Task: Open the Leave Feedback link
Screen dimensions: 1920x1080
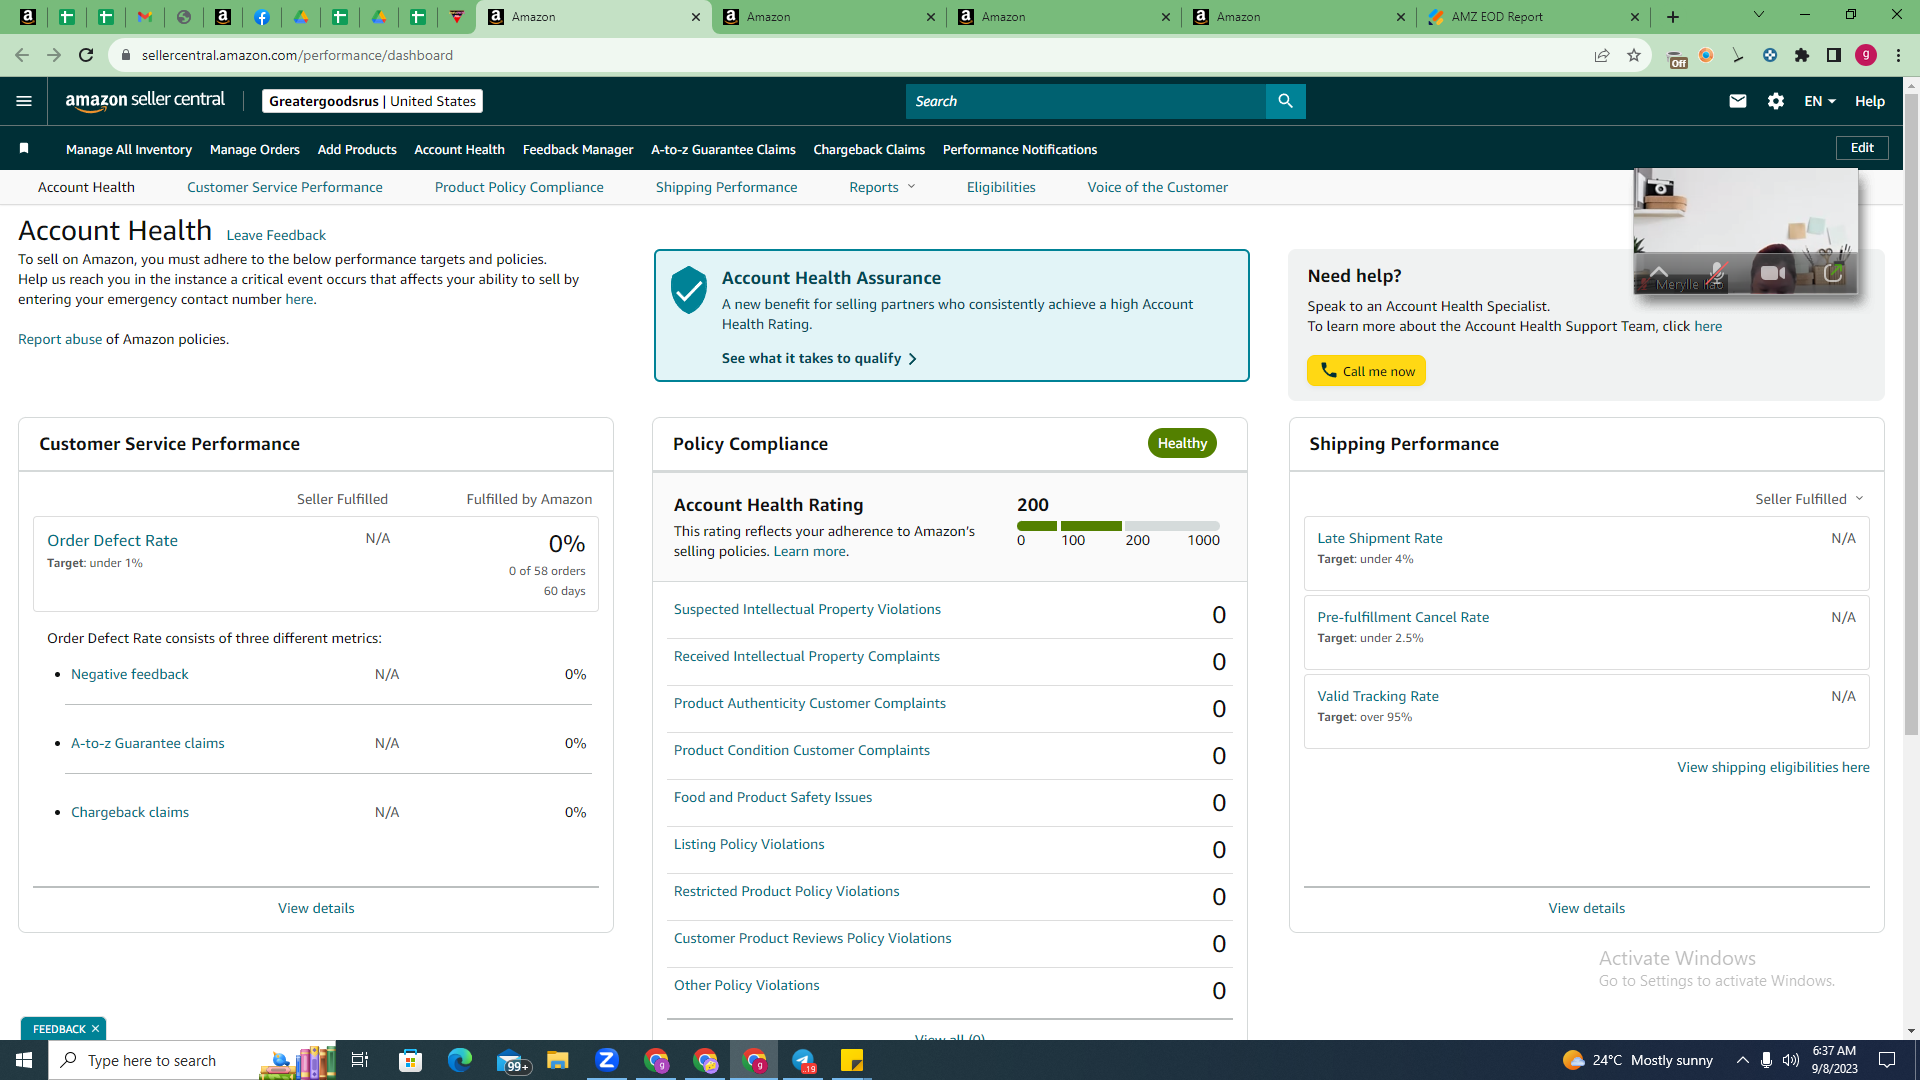Action: 276,235
